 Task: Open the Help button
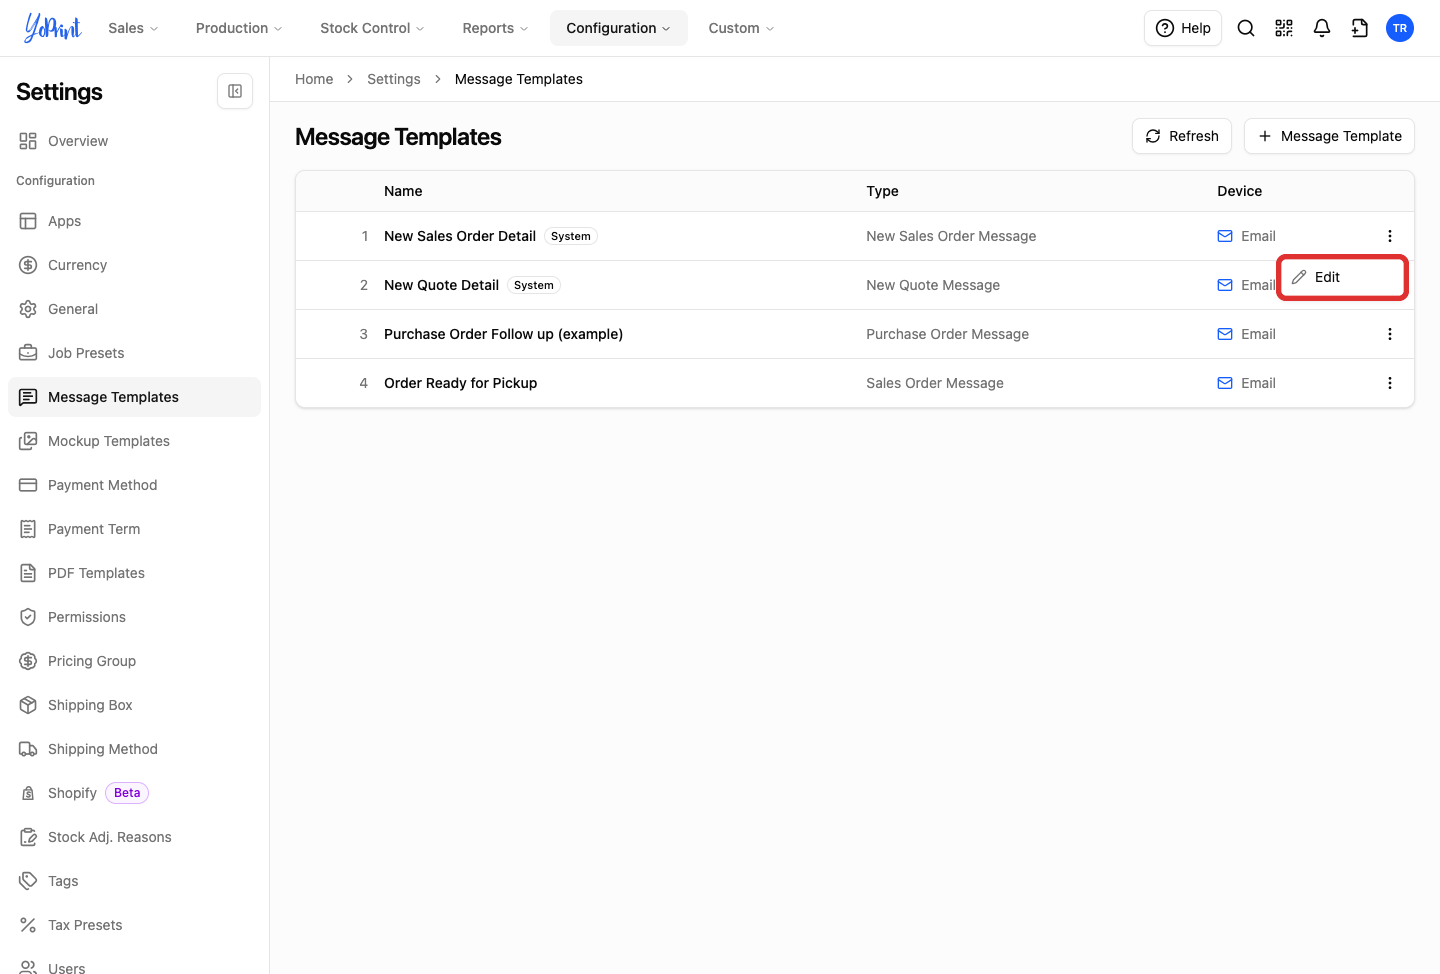pos(1183,28)
